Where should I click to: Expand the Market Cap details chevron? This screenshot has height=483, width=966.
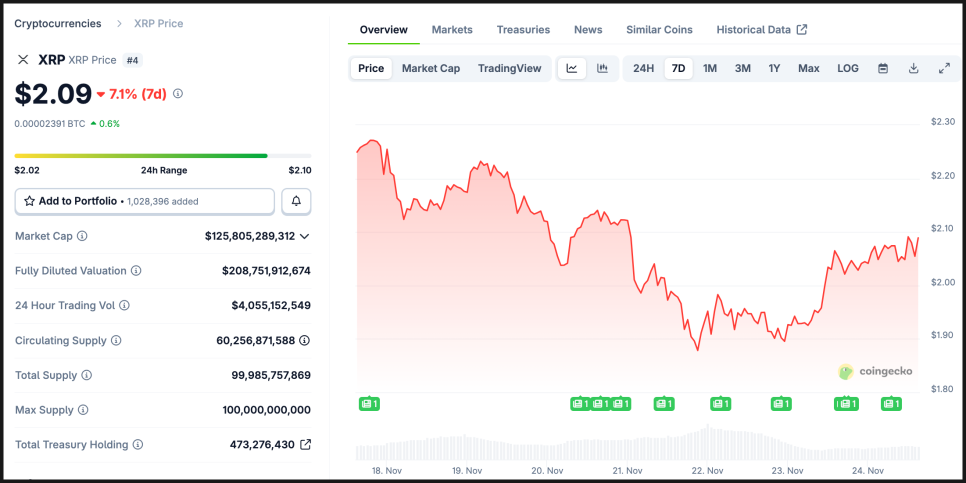(305, 236)
